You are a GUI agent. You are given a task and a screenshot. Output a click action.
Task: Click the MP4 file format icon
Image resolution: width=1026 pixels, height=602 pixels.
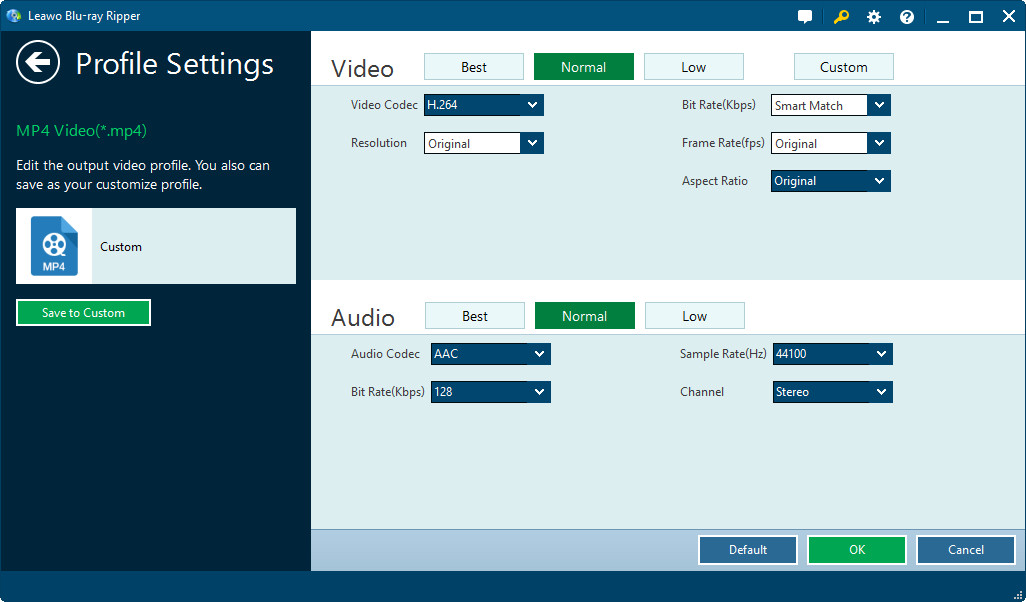[54, 246]
